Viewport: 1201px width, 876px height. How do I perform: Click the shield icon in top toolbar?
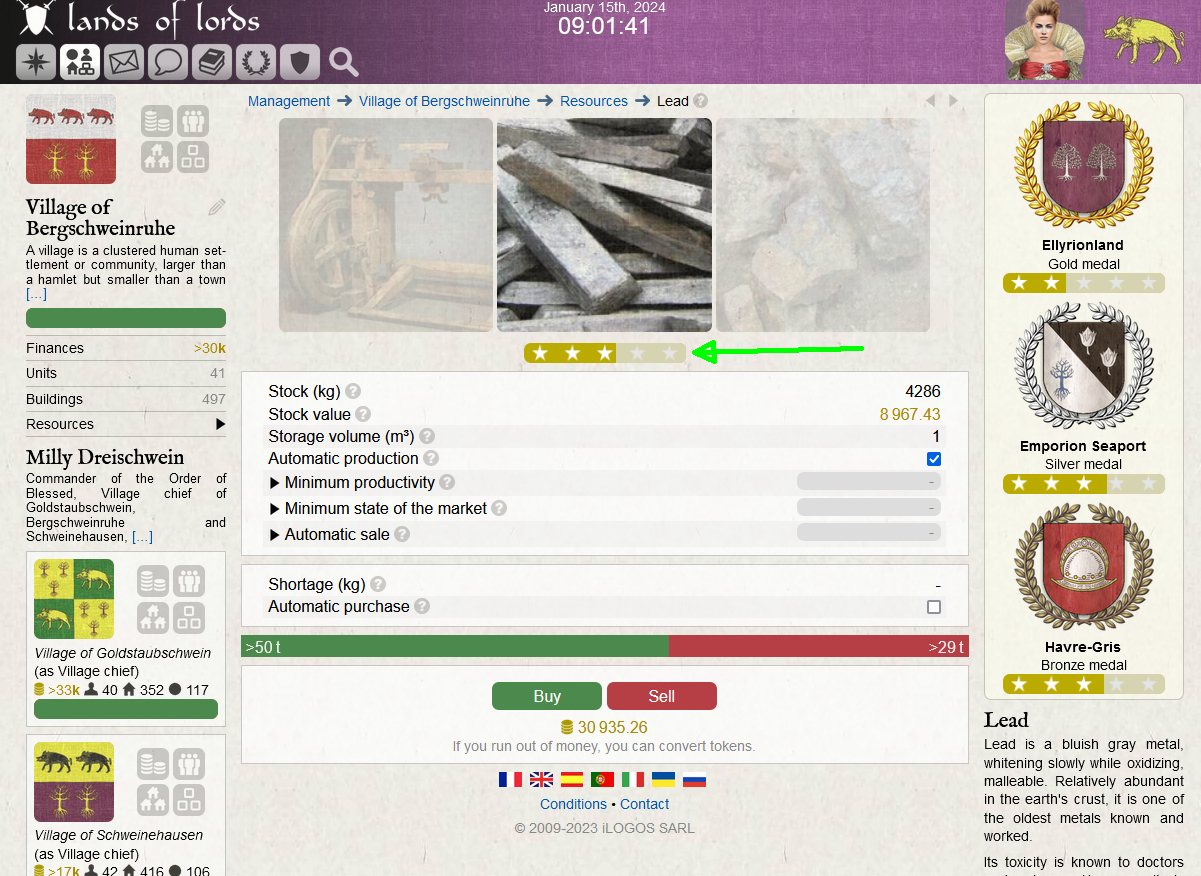[300, 62]
